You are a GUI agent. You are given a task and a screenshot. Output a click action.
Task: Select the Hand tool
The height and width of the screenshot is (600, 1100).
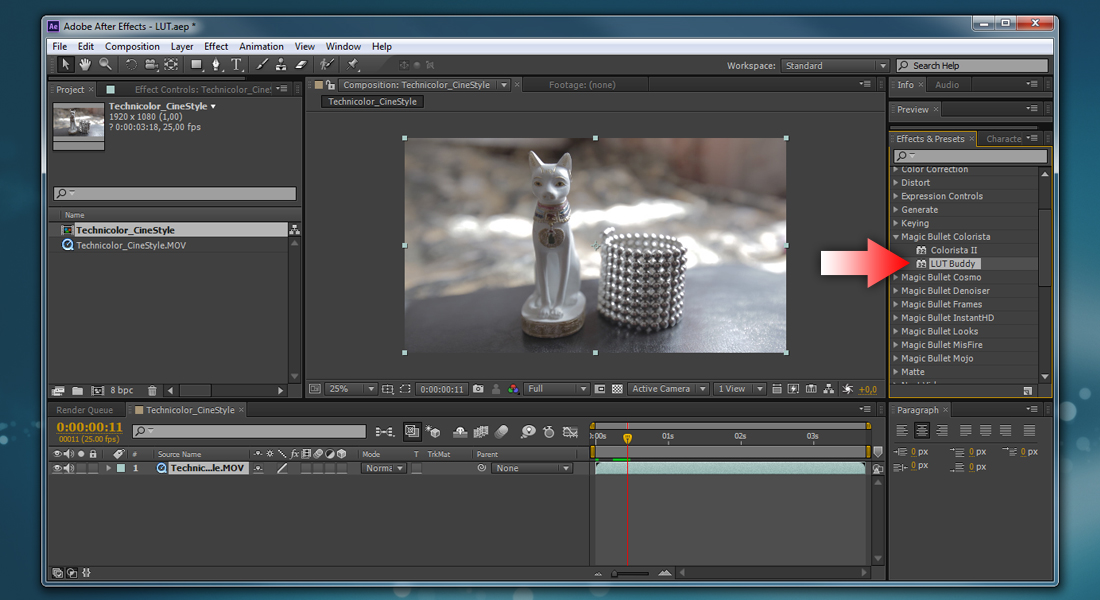[85, 64]
